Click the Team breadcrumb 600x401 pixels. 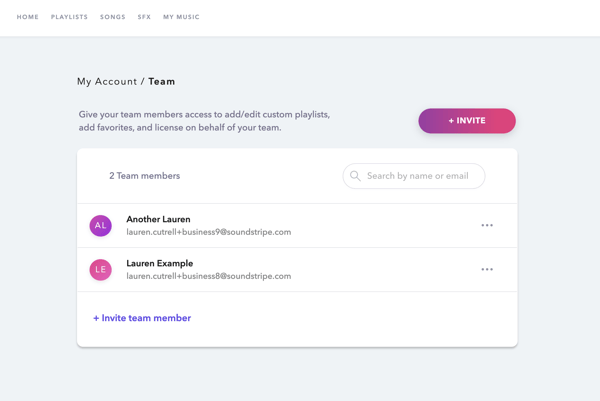162,82
